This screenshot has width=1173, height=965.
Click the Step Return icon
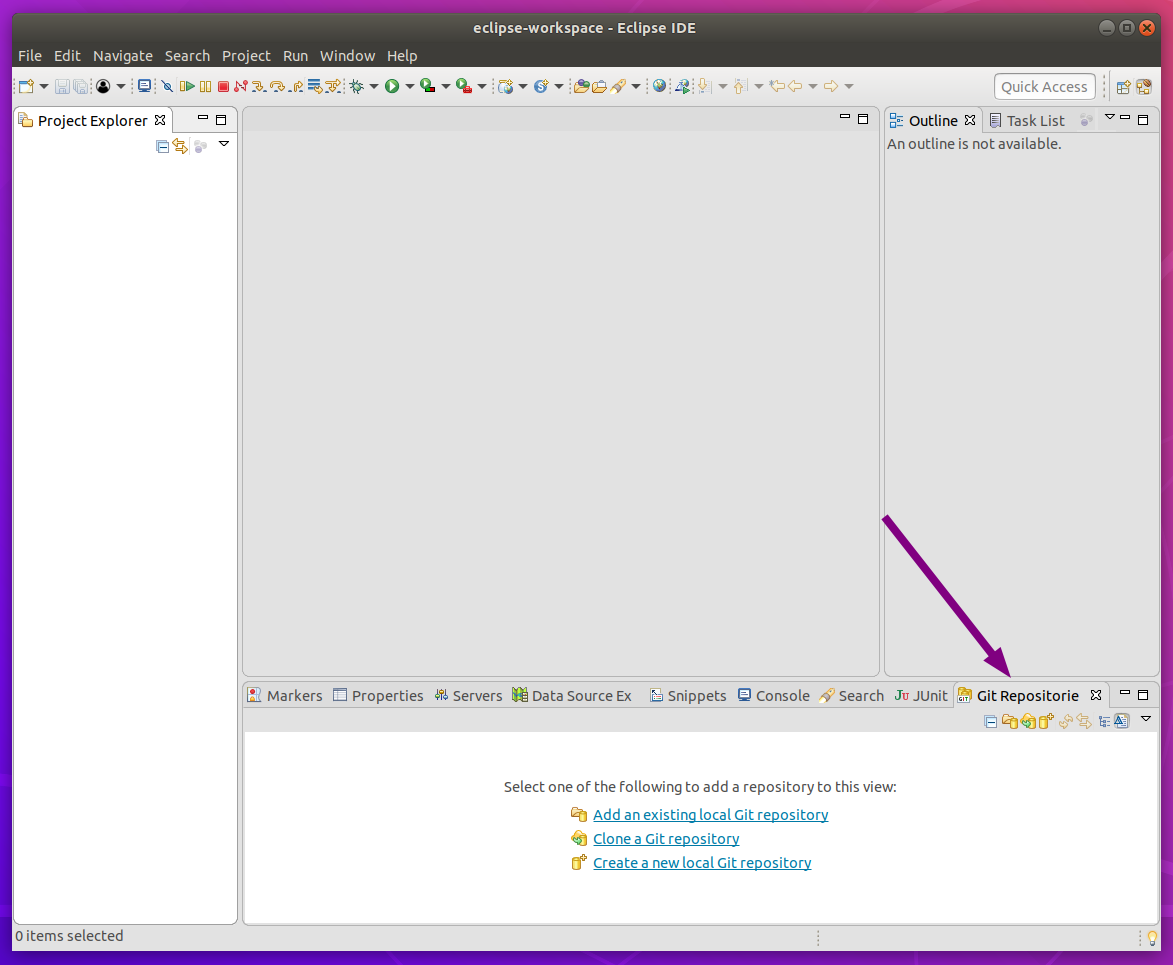click(x=296, y=87)
